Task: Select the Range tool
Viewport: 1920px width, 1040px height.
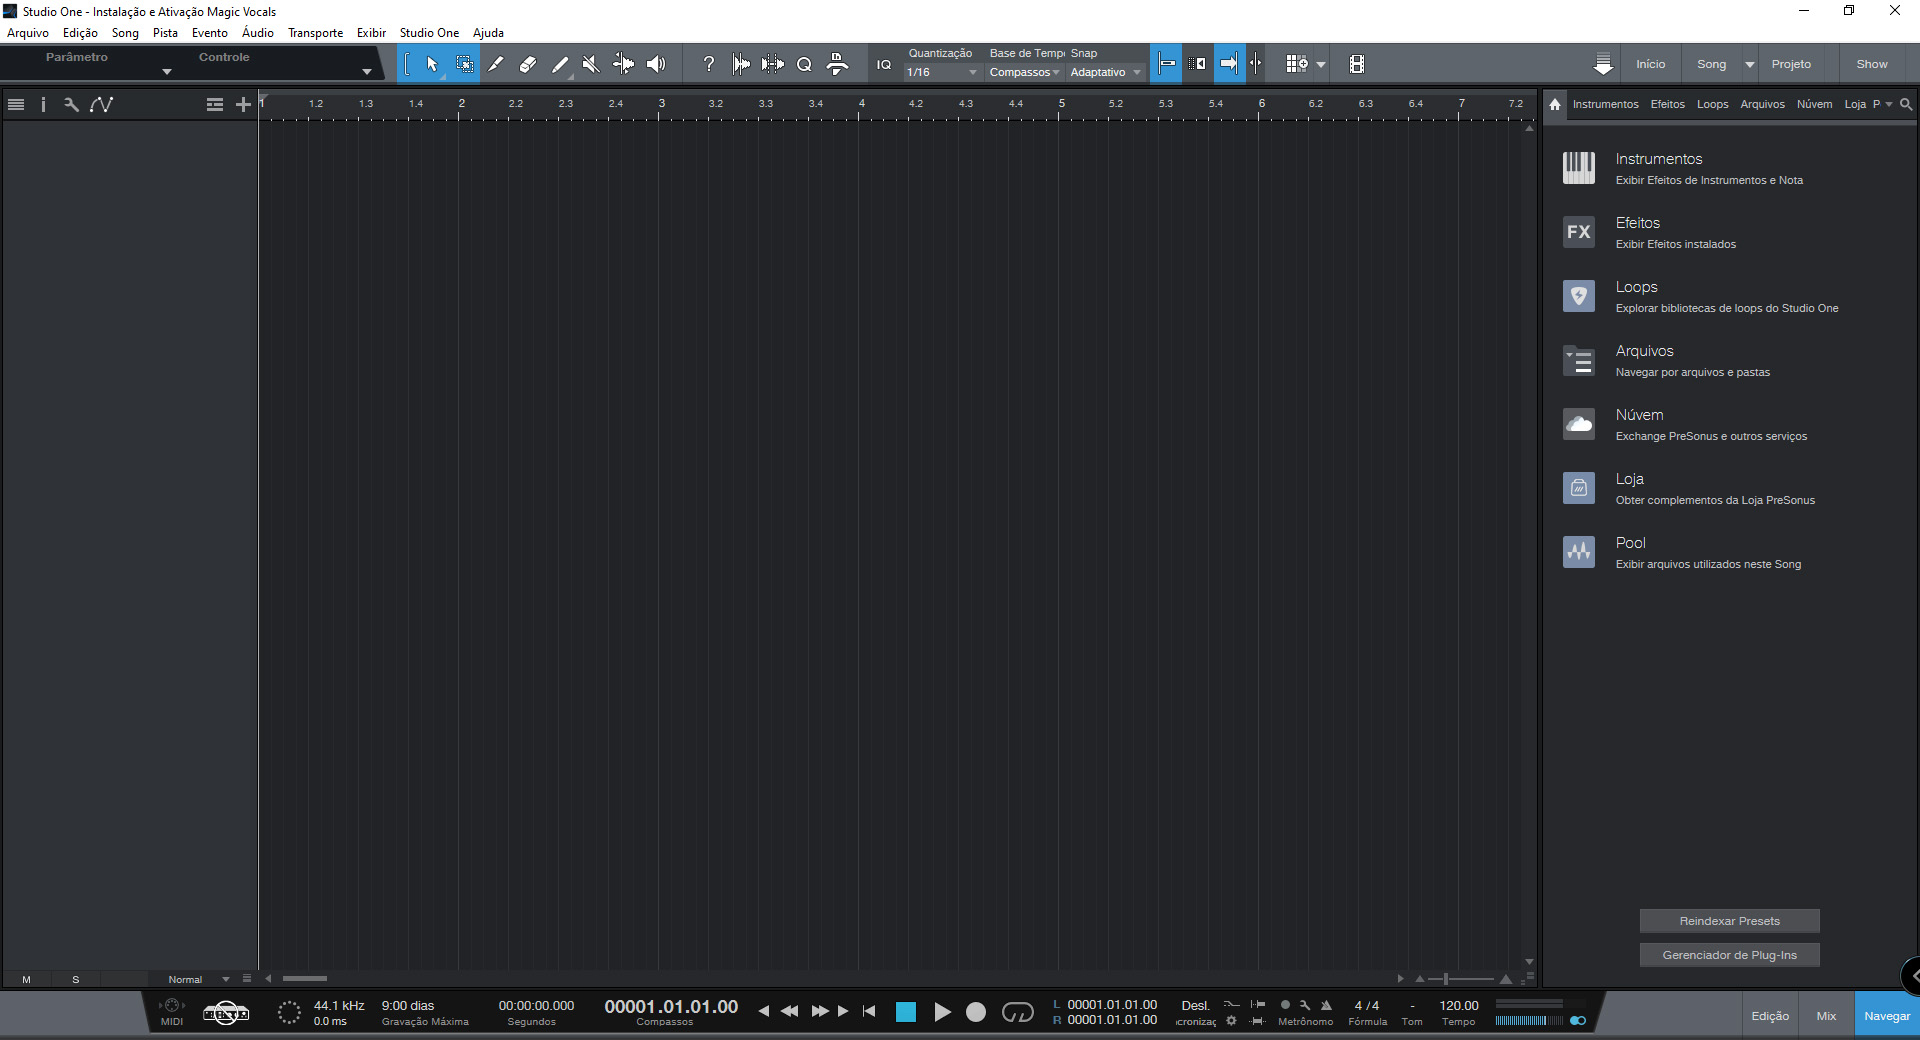Action: (464, 64)
